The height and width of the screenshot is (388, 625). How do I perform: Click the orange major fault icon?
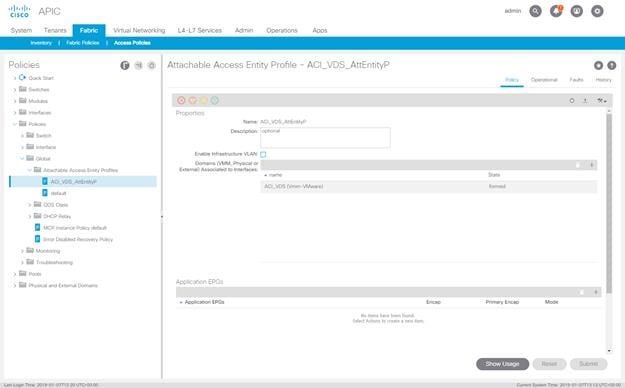click(193, 100)
